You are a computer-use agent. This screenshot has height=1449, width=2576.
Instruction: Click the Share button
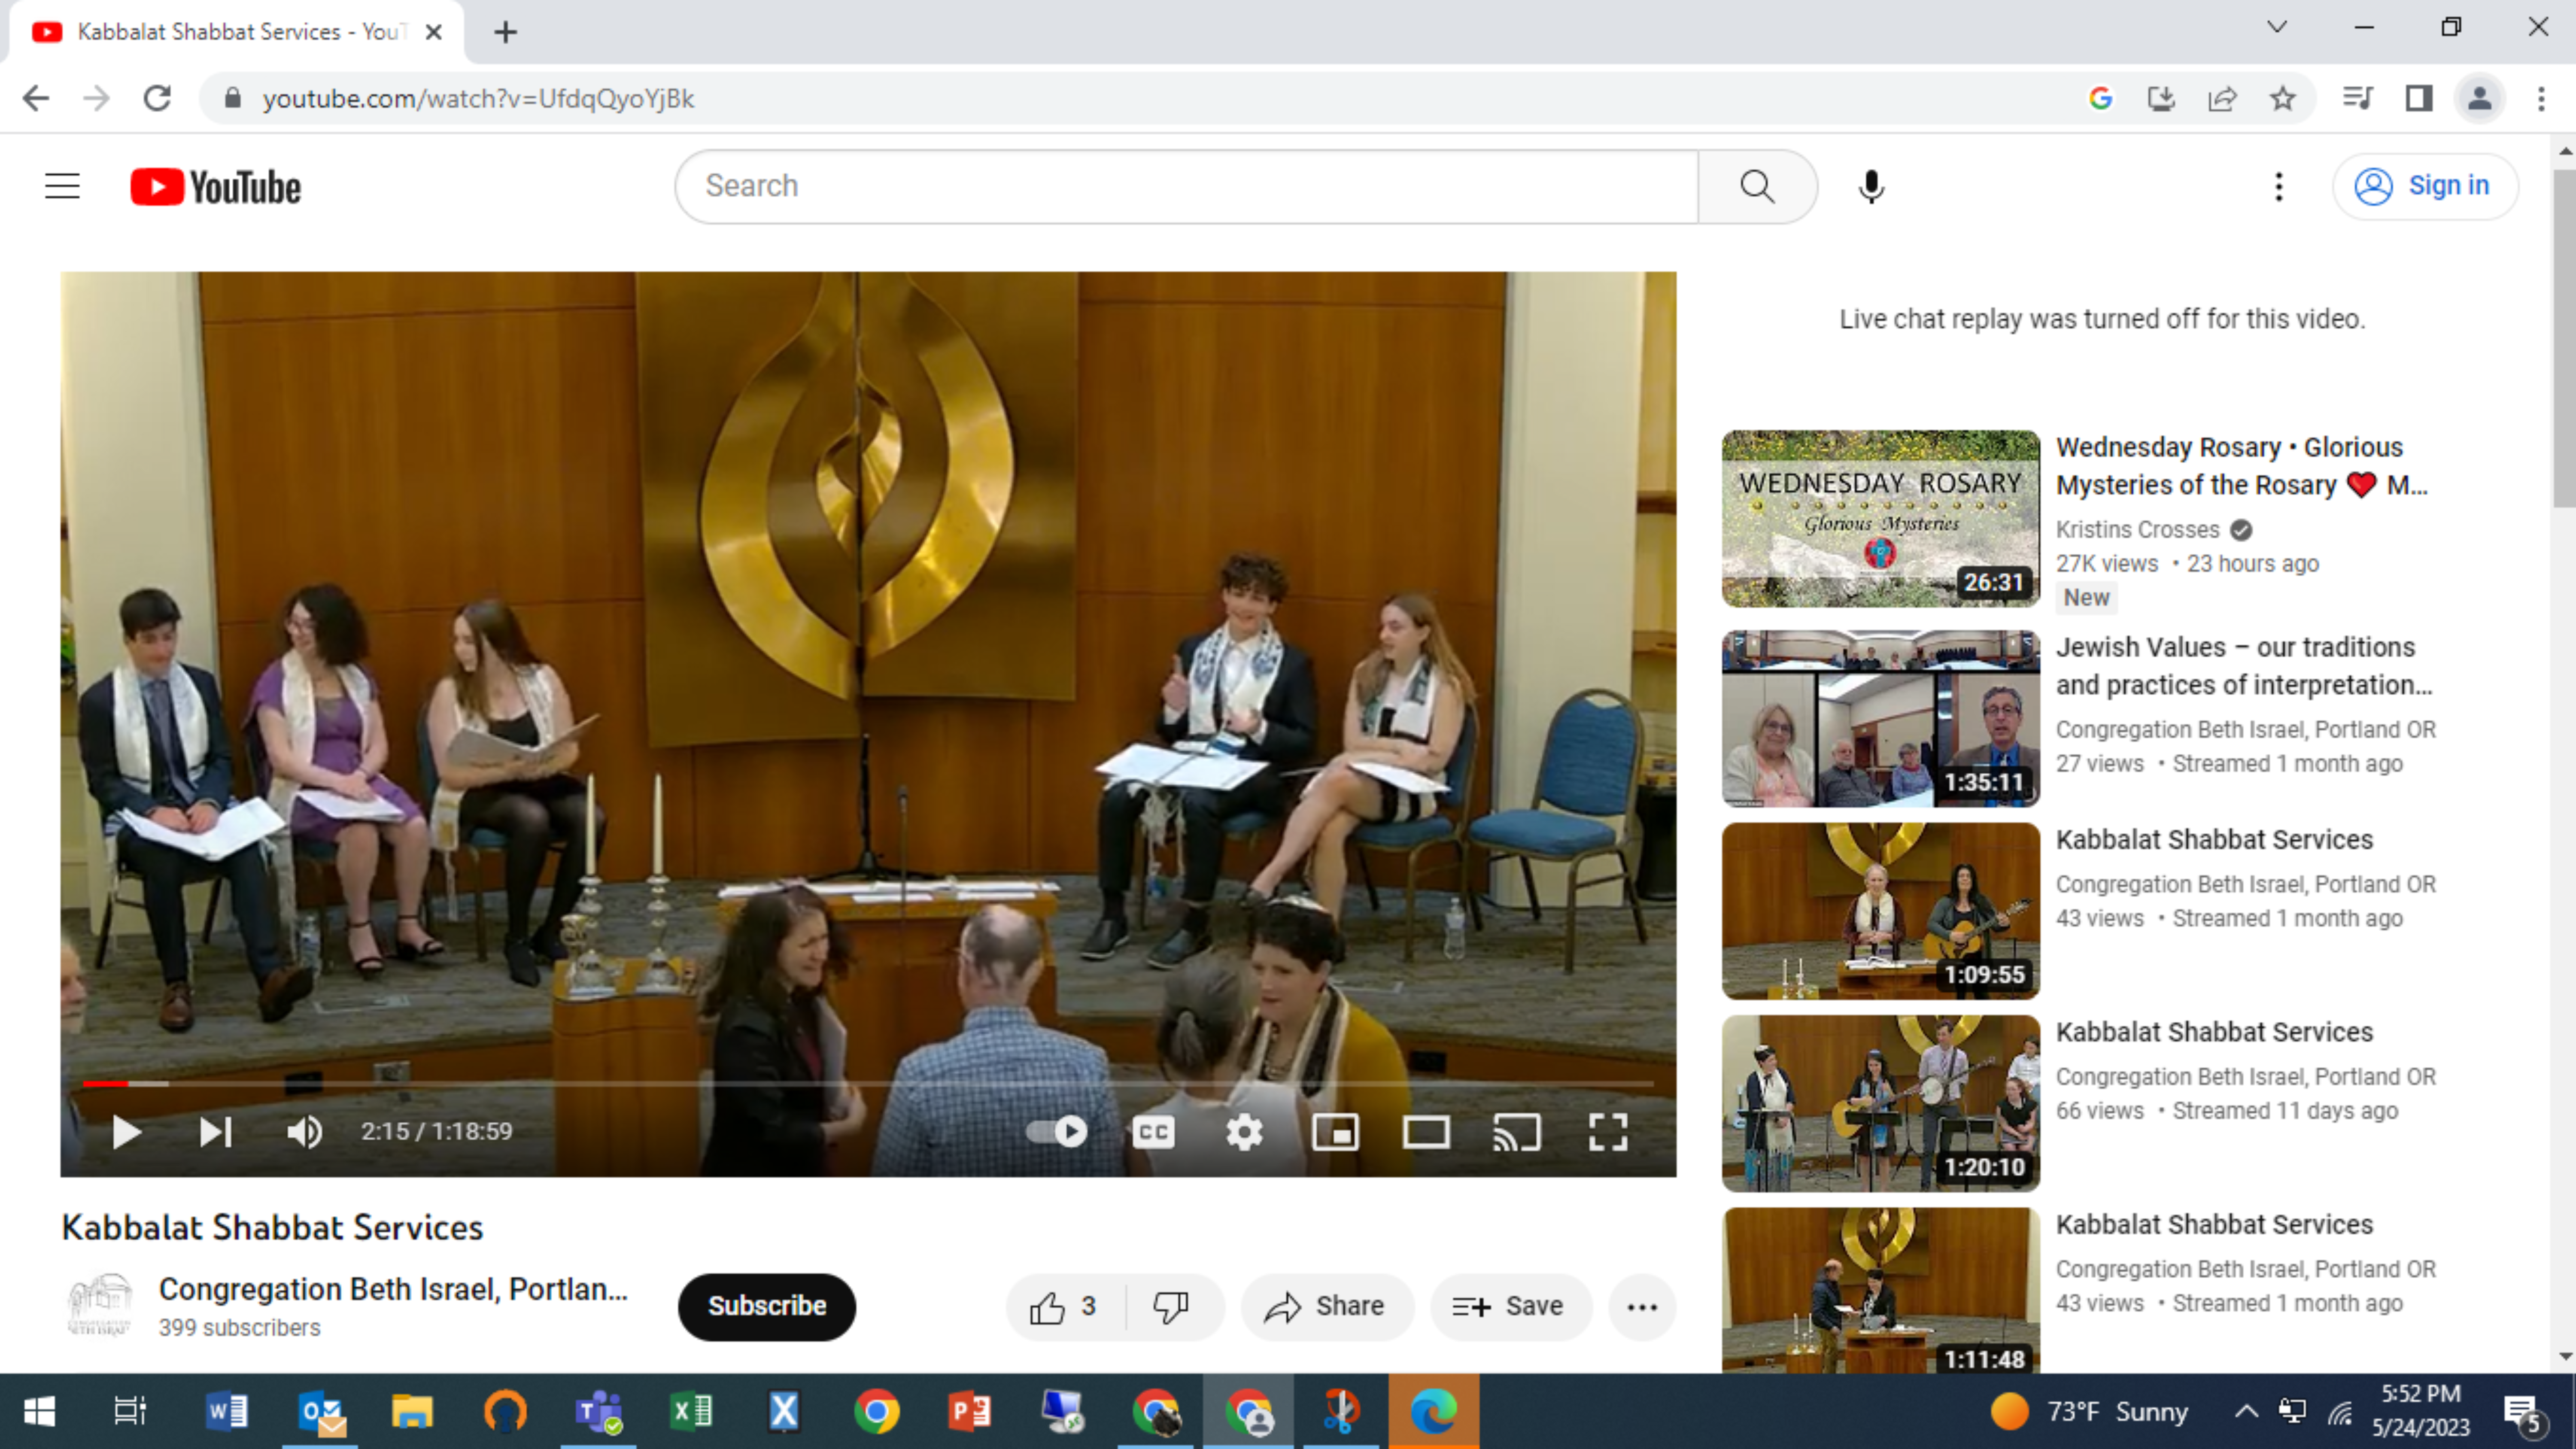coord(1326,1306)
